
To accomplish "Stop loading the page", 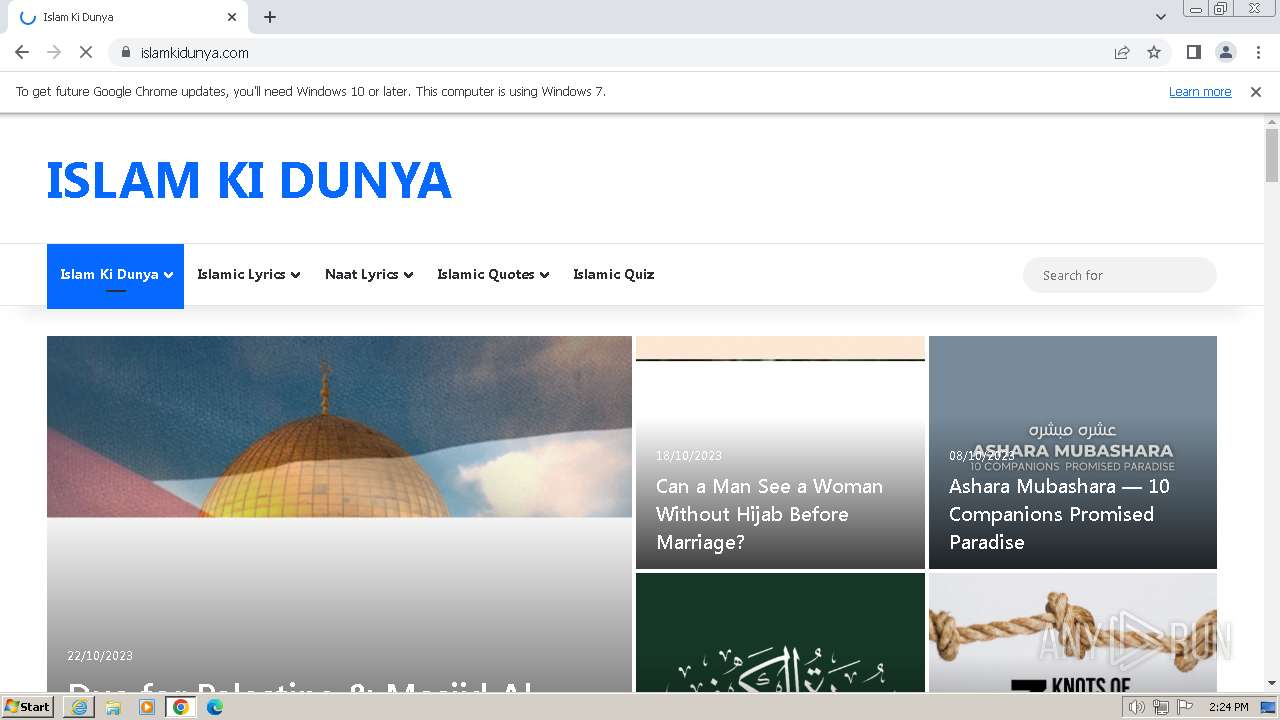I will click(x=86, y=52).
